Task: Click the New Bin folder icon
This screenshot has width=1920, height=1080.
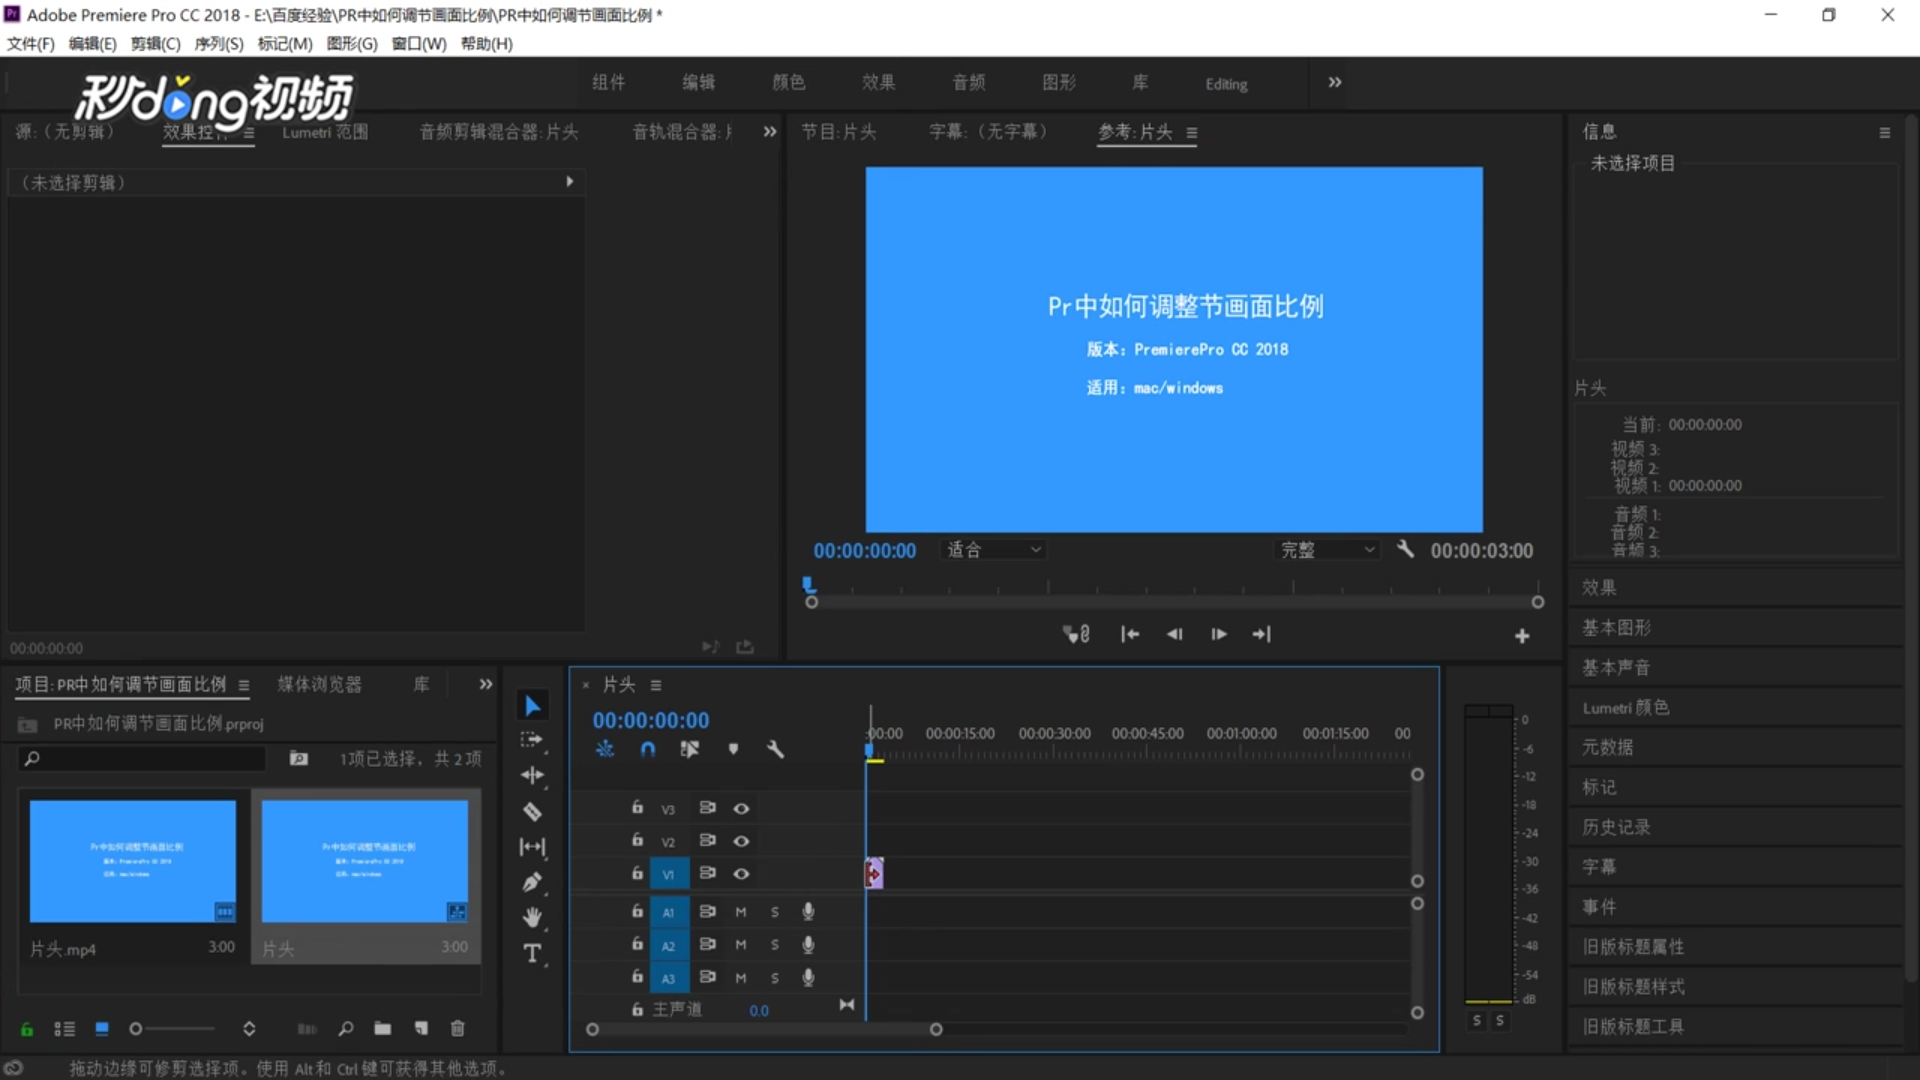Action: pos(383,1028)
